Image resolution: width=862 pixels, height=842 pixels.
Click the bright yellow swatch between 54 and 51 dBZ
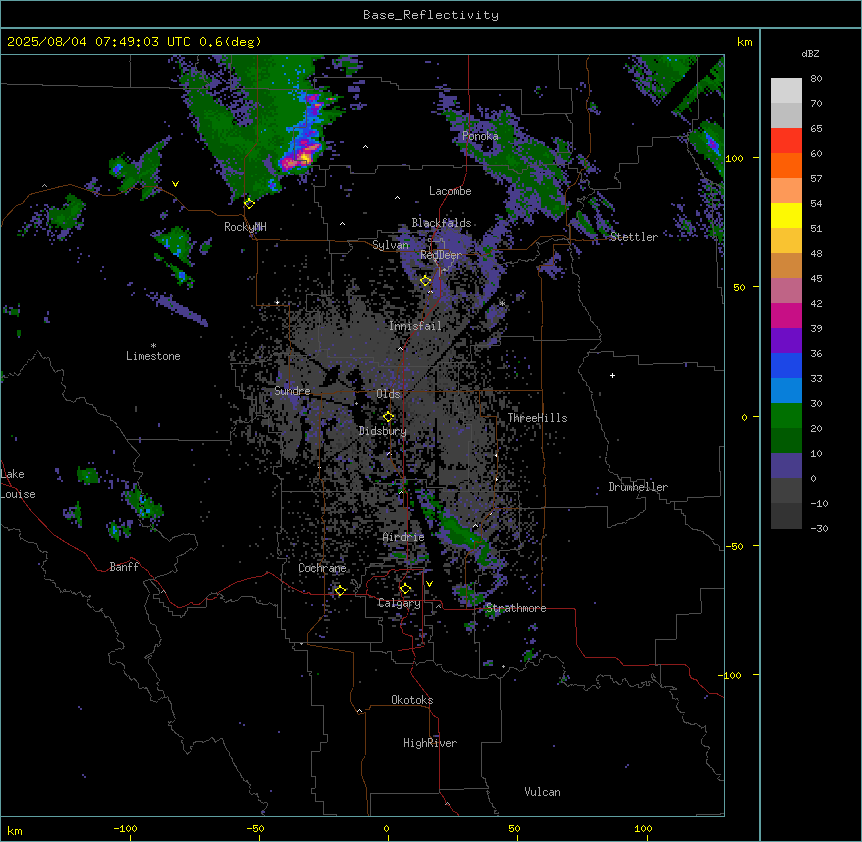[x=786, y=215]
